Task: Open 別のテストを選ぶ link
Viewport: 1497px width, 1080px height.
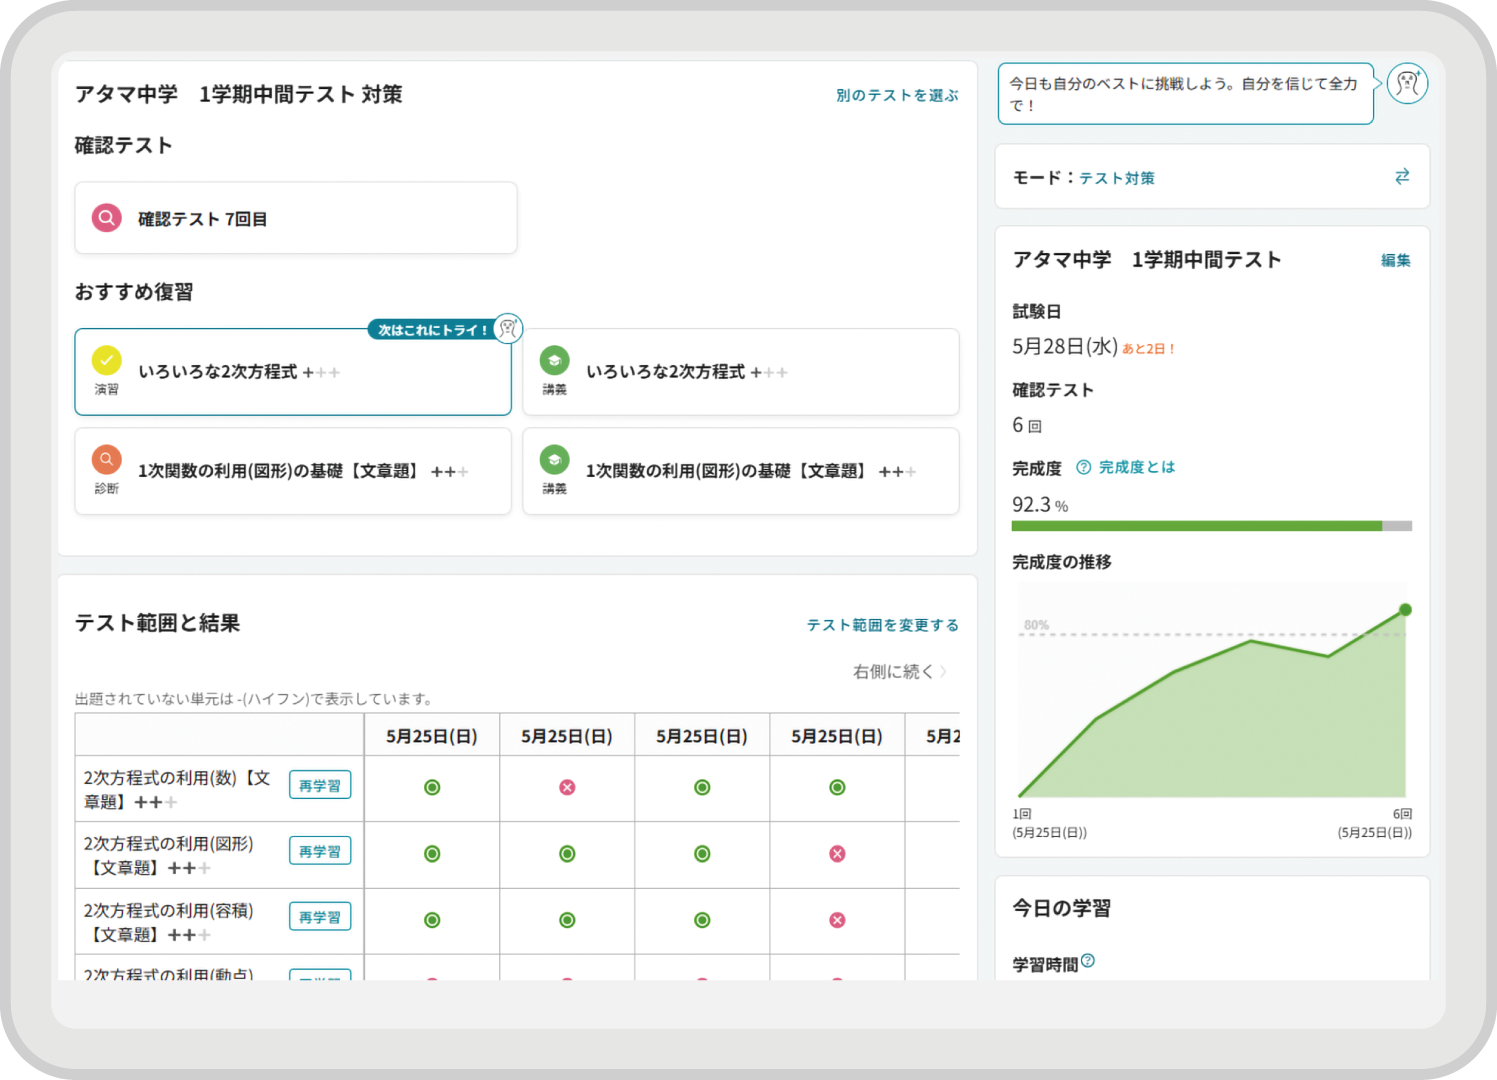Action: [897, 95]
